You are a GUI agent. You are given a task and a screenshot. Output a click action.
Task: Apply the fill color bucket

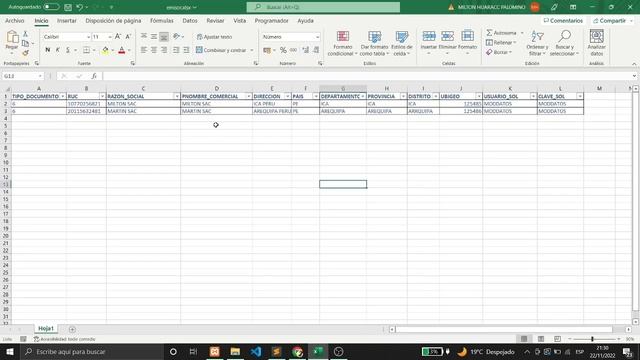pyautogui.click(x=105, y=50)
